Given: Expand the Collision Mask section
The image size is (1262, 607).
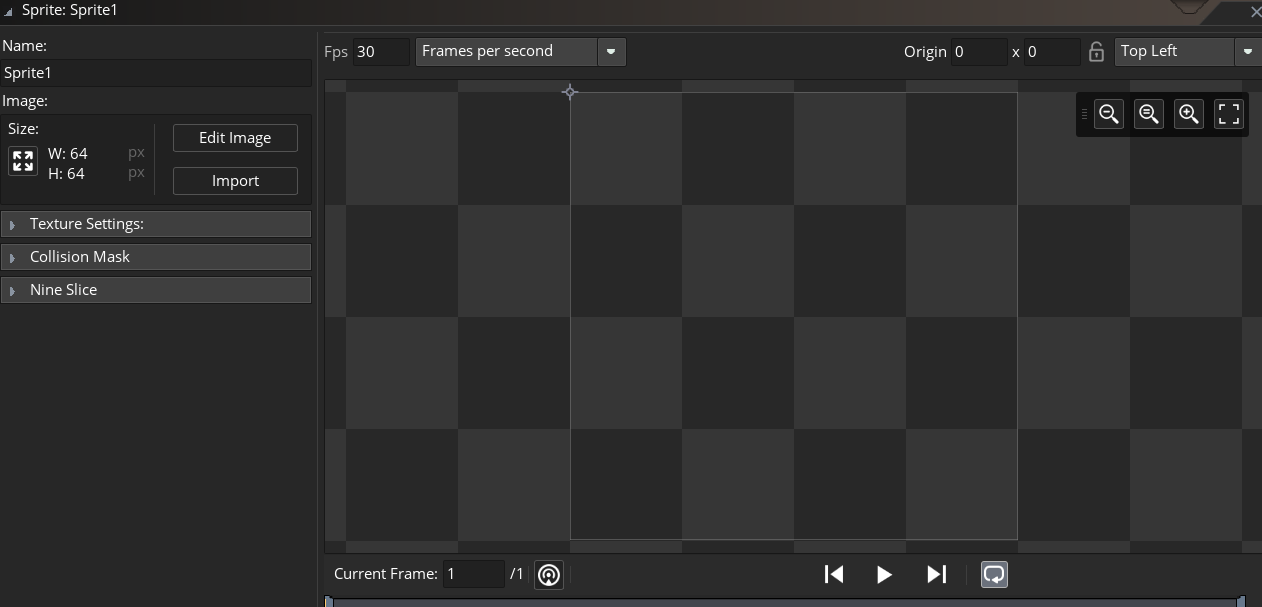Looking at the screenshot, I should [x=156, y=257].
